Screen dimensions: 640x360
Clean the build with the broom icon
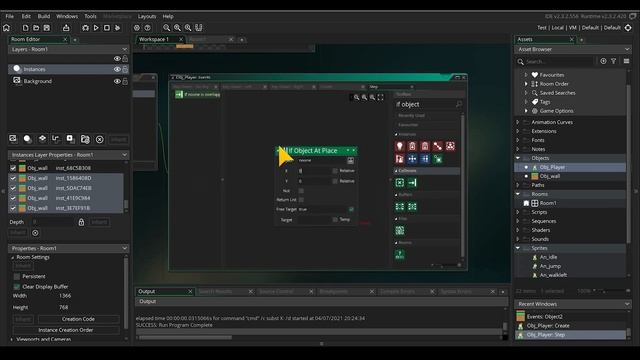tap(118, 28)
